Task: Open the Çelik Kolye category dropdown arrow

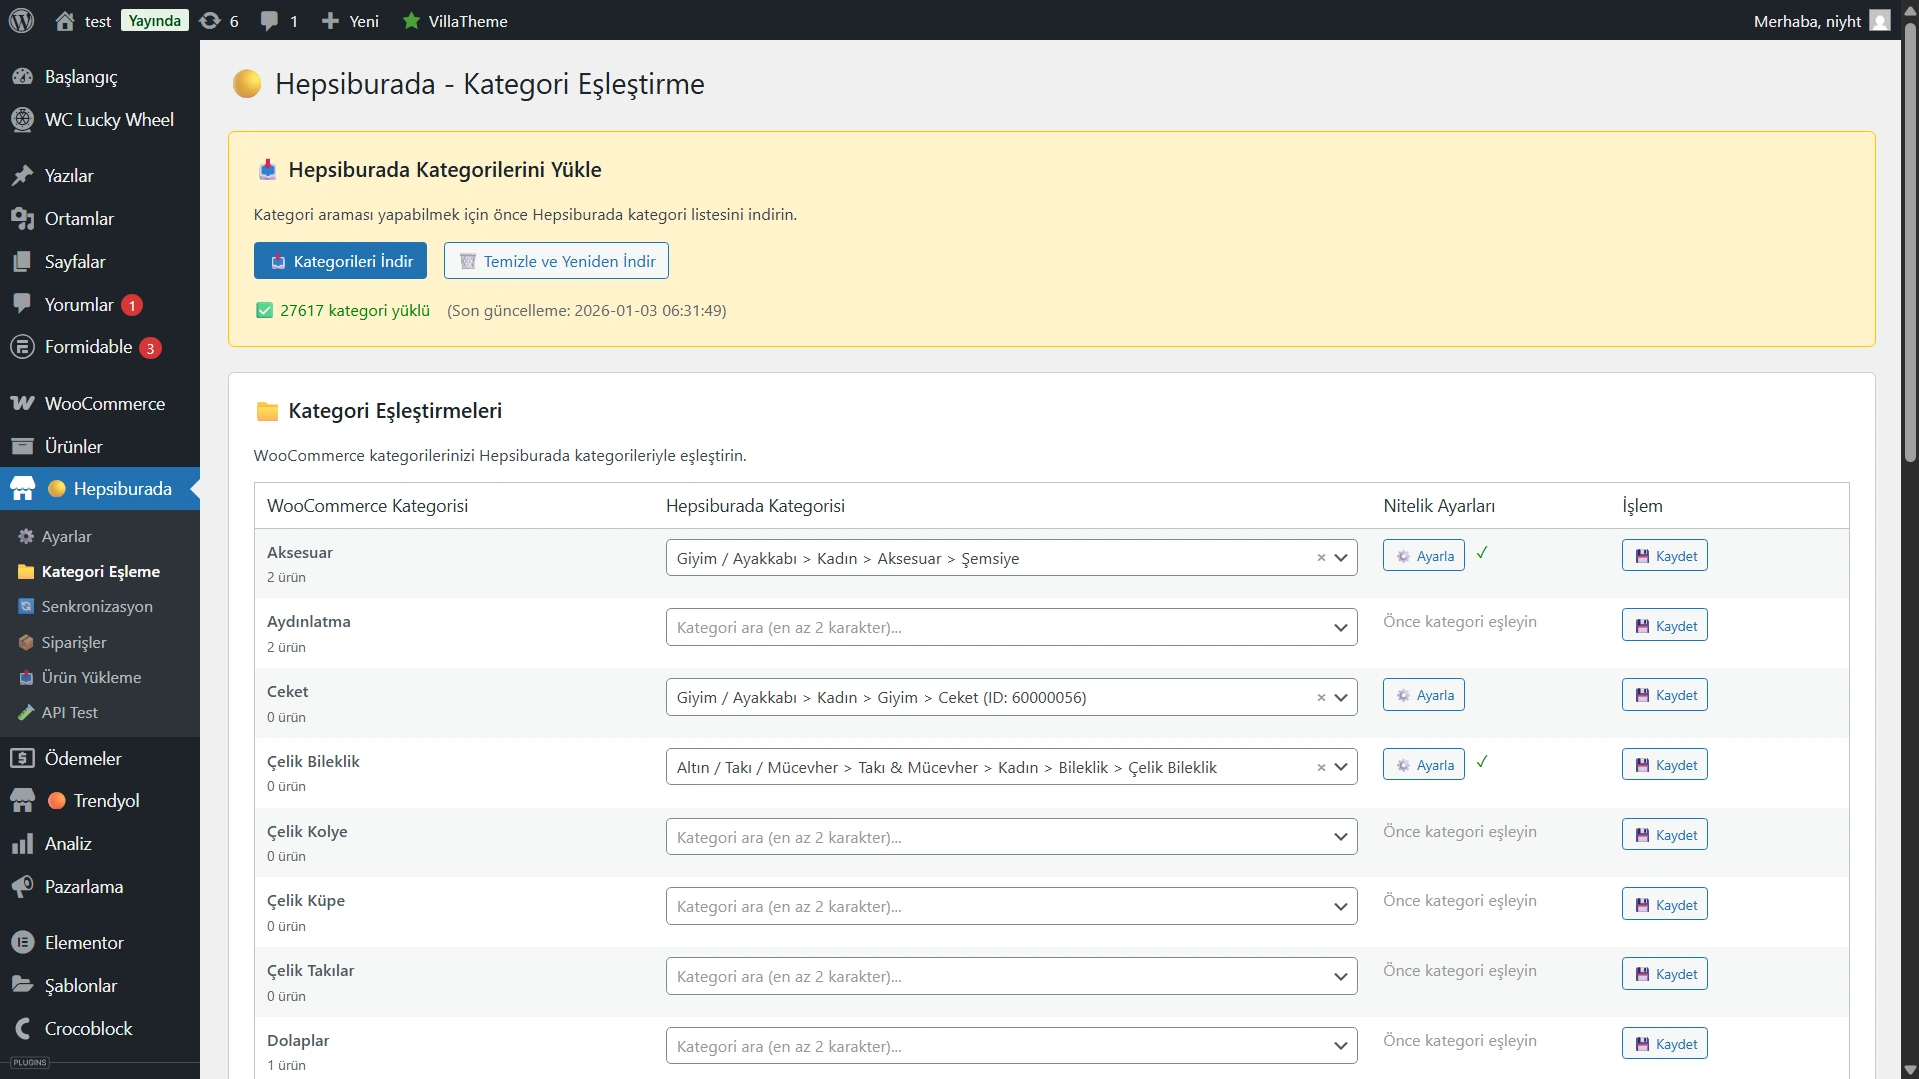Action: (1340, 837)
